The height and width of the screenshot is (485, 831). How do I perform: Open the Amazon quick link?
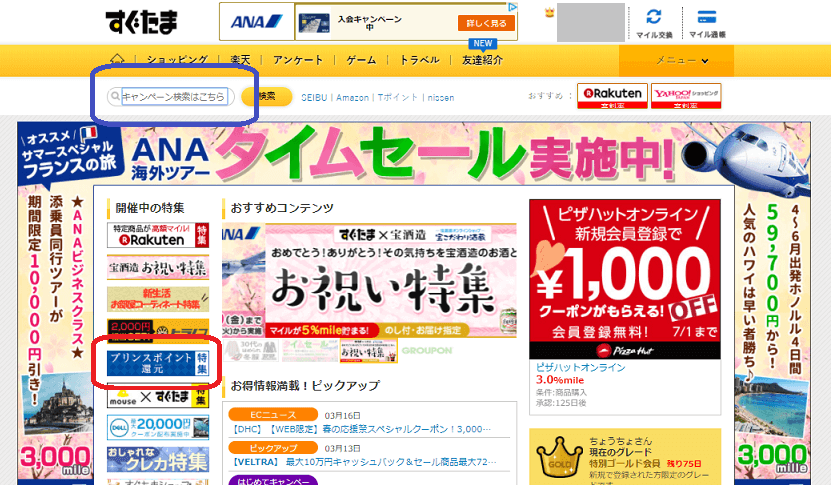pyautogui.click(x=352, y=98)
